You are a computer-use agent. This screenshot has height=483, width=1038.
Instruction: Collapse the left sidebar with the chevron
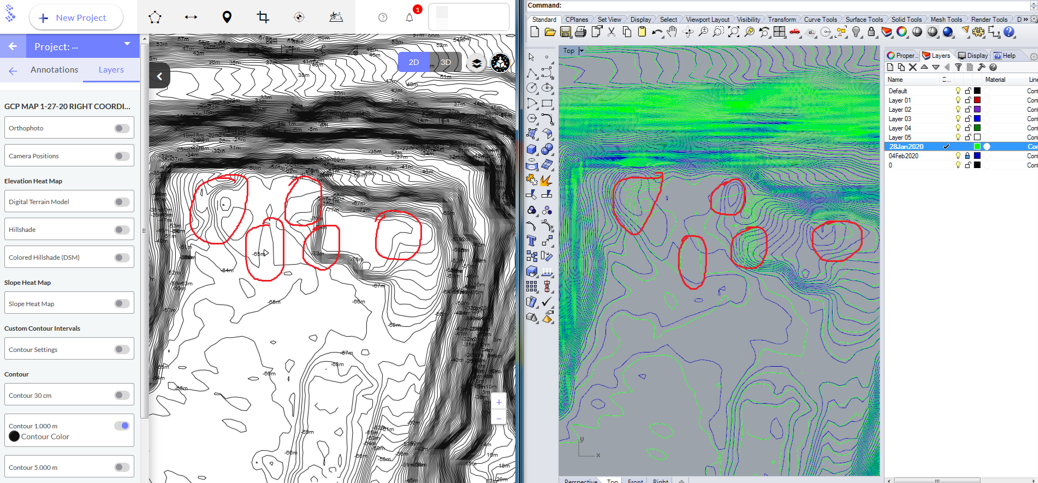pos(160,77)
